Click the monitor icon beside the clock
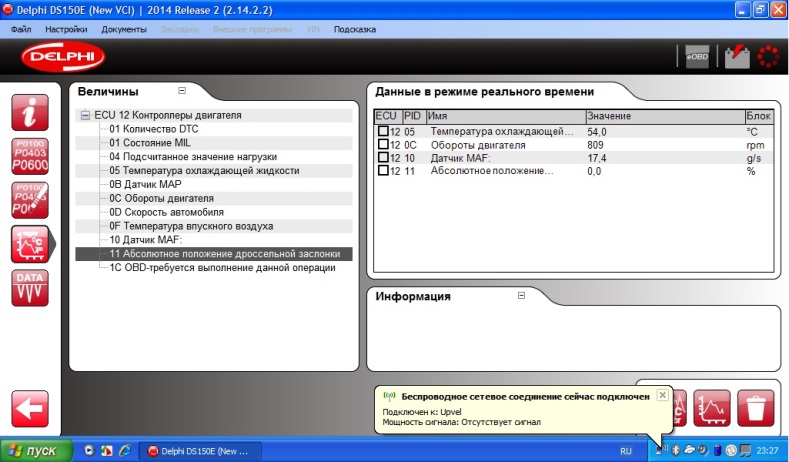 [x=744, y=450]
